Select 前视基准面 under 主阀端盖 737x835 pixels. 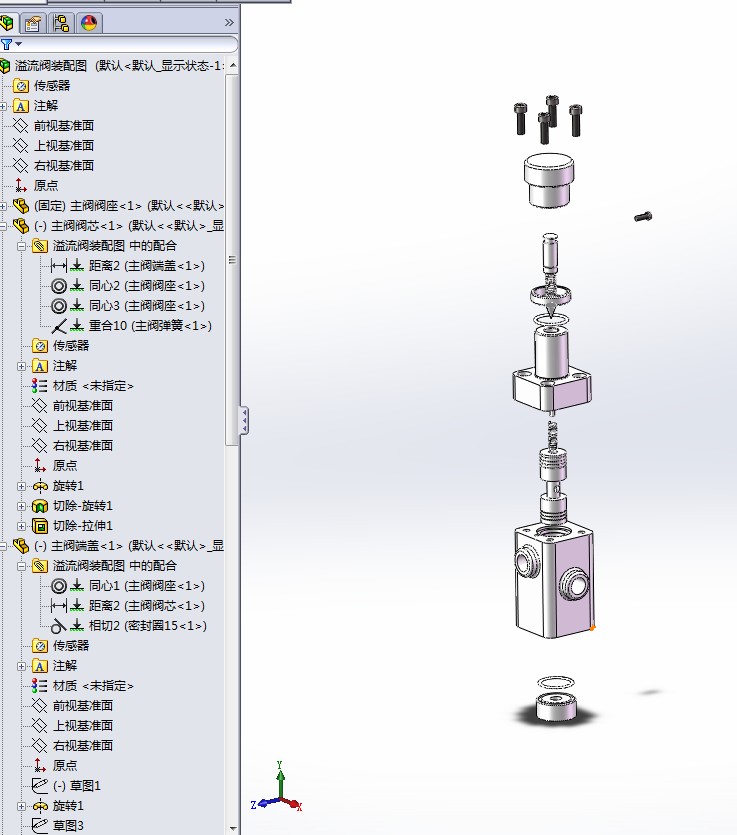click(72, 706)
